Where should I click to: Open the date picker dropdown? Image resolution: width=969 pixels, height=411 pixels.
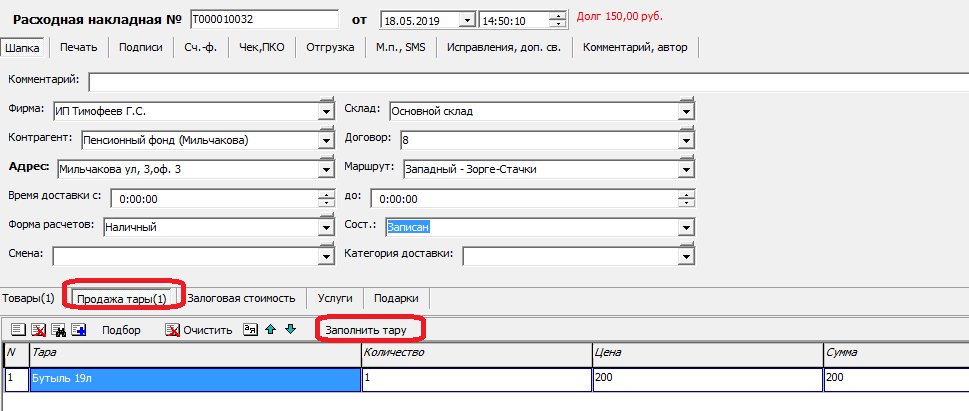(x=467, y=20)
